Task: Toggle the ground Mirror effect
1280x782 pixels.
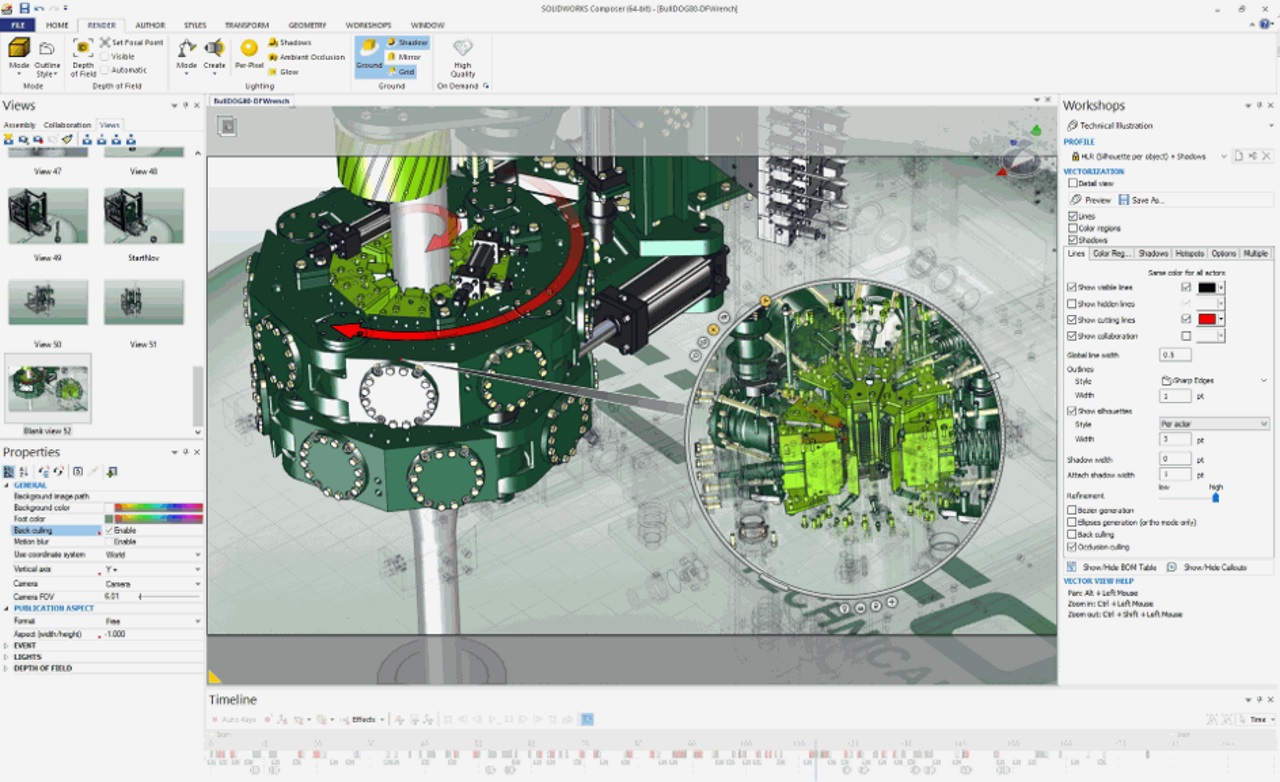Action: pos(404,57)
